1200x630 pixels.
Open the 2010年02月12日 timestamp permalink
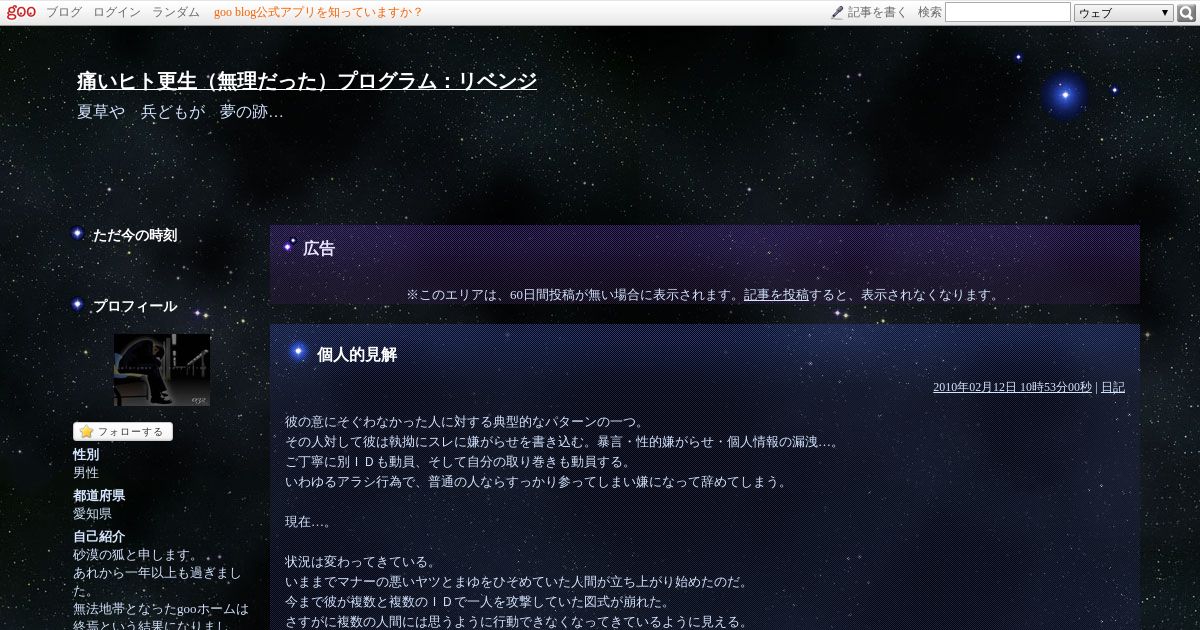click(x=1012, y=387)
